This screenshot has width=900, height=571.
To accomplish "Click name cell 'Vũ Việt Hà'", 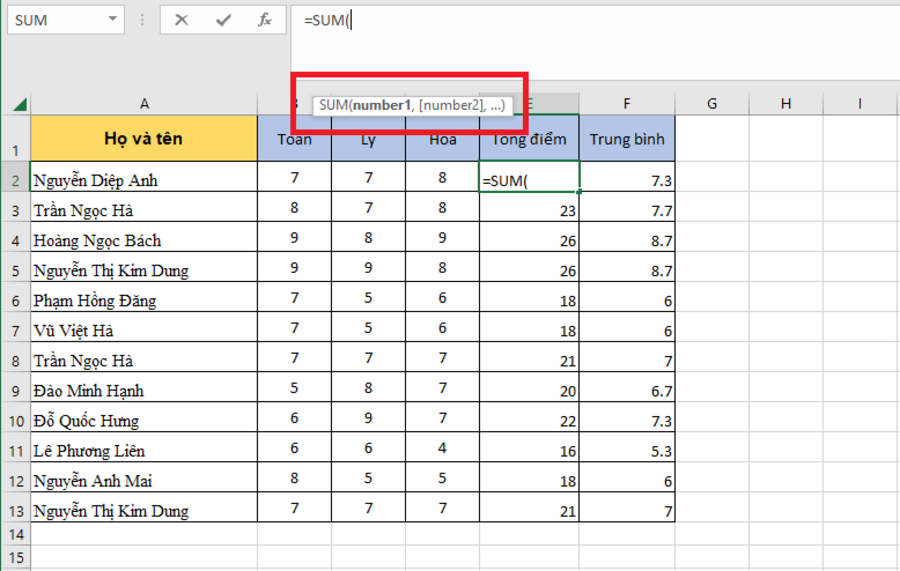I will click(x=143, y=327).
